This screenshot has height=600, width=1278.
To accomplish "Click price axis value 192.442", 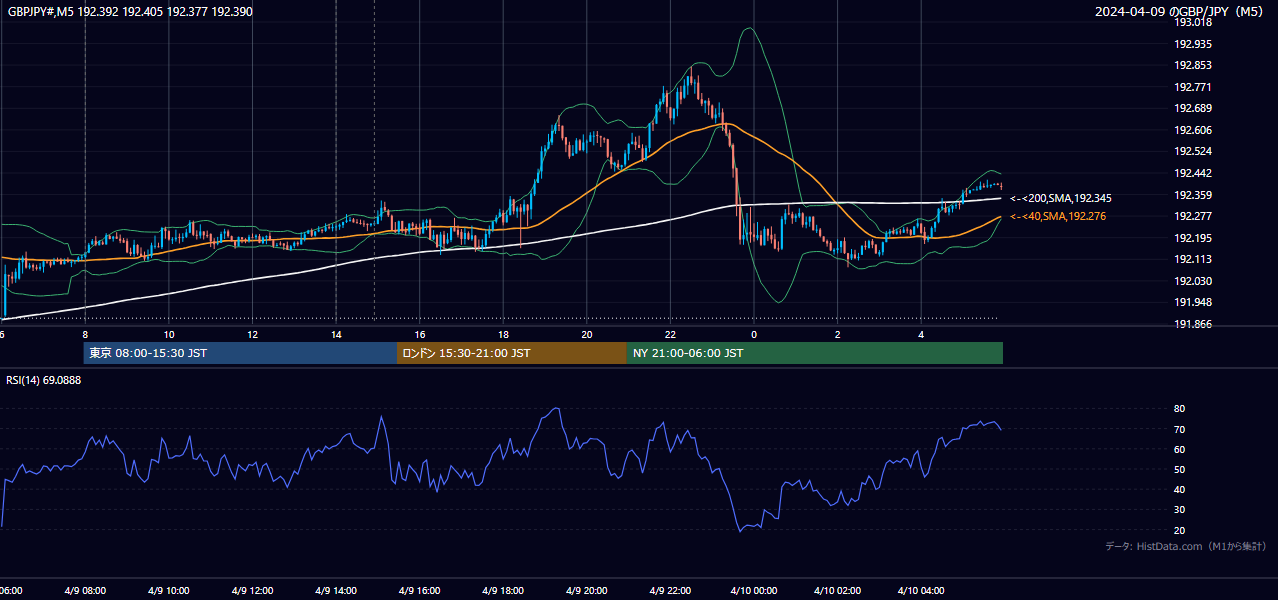I will coord(1192,173).
